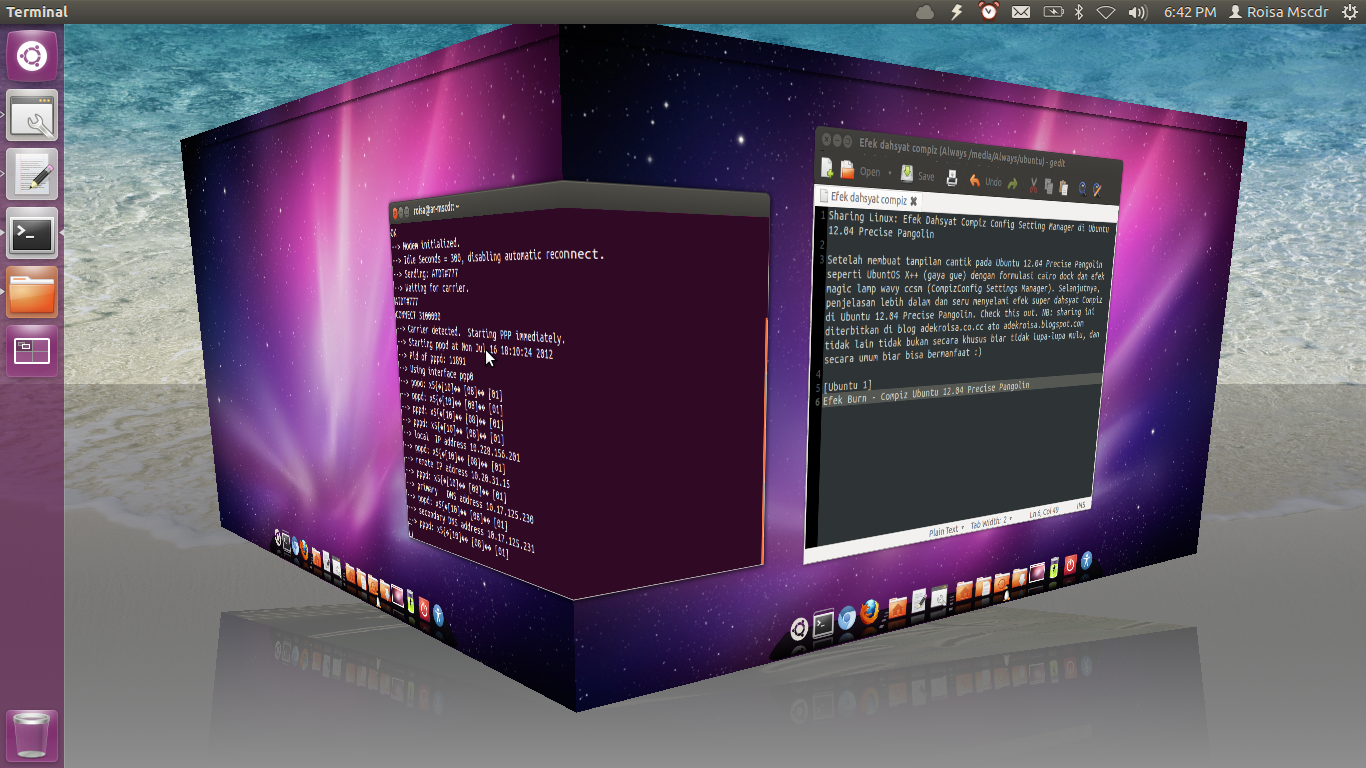Open the Files folder icon in Unity launcher
This screenshot has height=768, width=1366.
(32, 292)
